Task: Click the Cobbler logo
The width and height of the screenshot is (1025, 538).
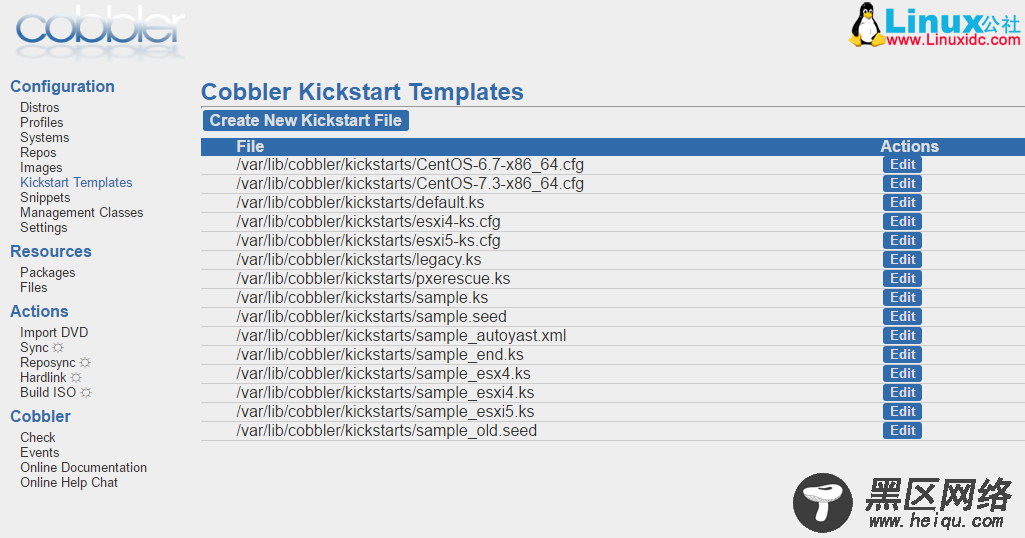Action: click(x=100, y=31)
